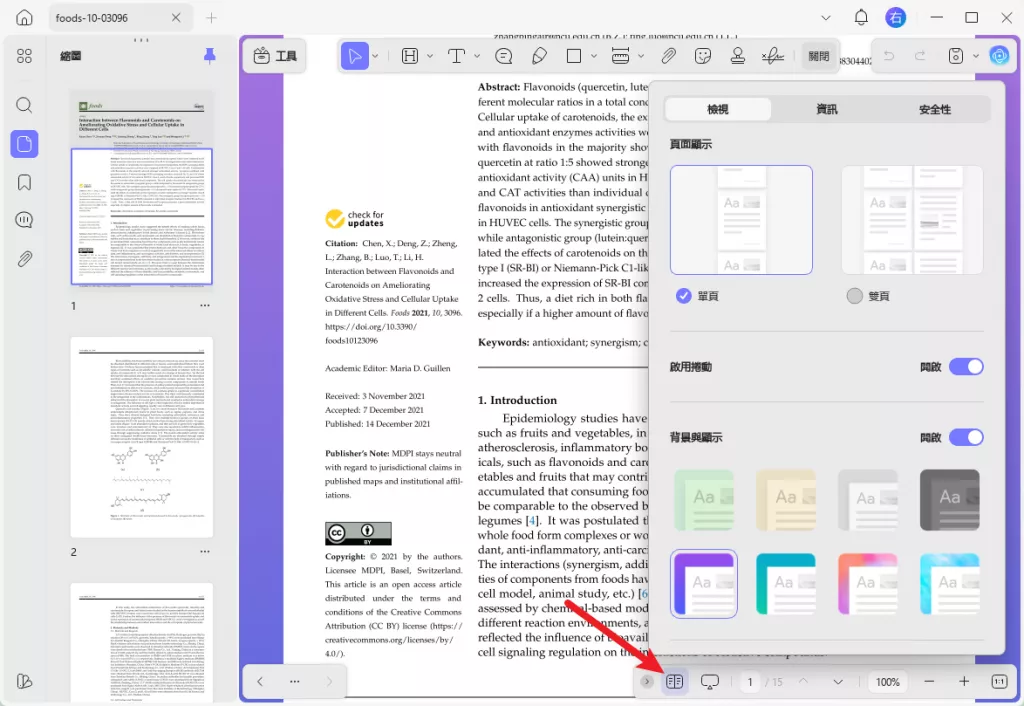Switch to the 安全性 tab

(935, 109)
